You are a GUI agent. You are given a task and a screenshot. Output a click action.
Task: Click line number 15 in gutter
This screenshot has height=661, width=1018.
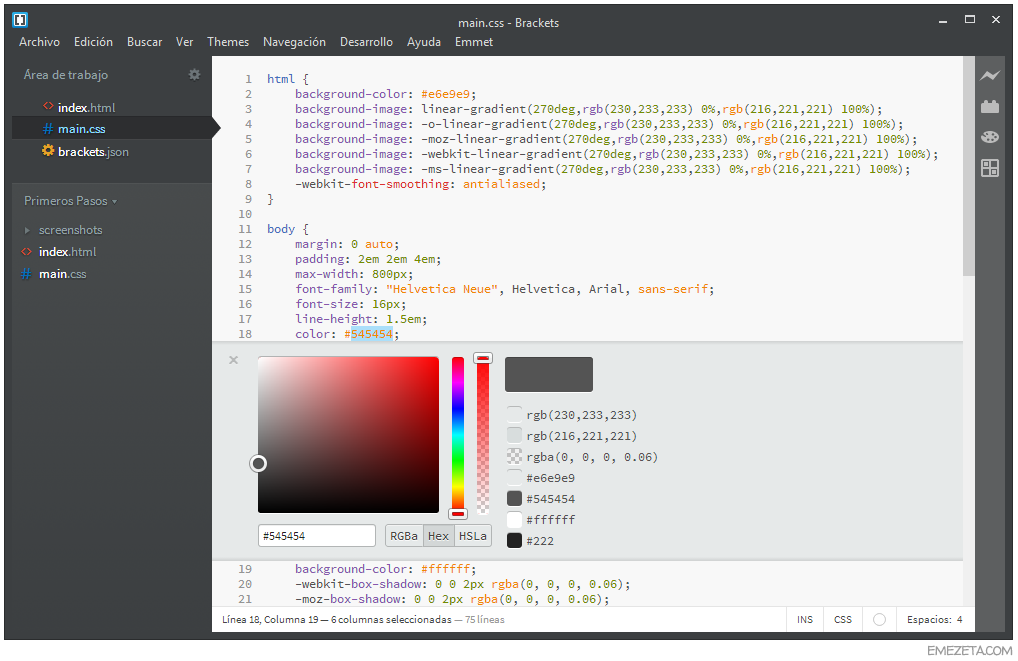coord(245,289)
